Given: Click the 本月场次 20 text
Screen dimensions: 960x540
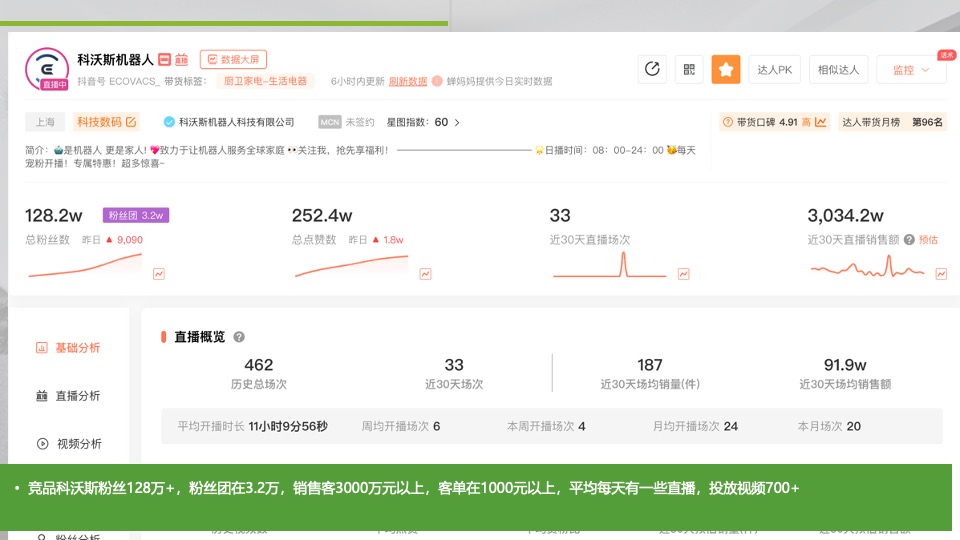Looking at the screenshot, I should (x=829, y=426).
